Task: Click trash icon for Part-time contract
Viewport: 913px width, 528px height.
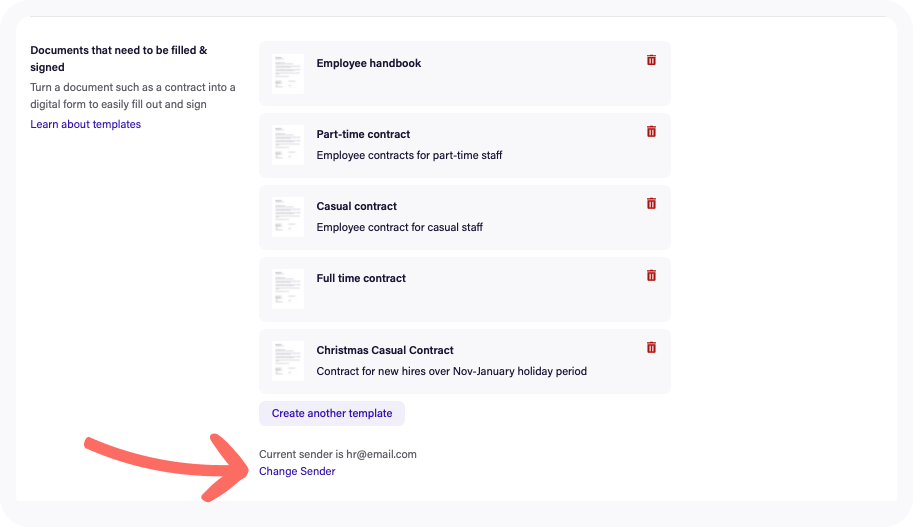Action: [x=651, y=132]
